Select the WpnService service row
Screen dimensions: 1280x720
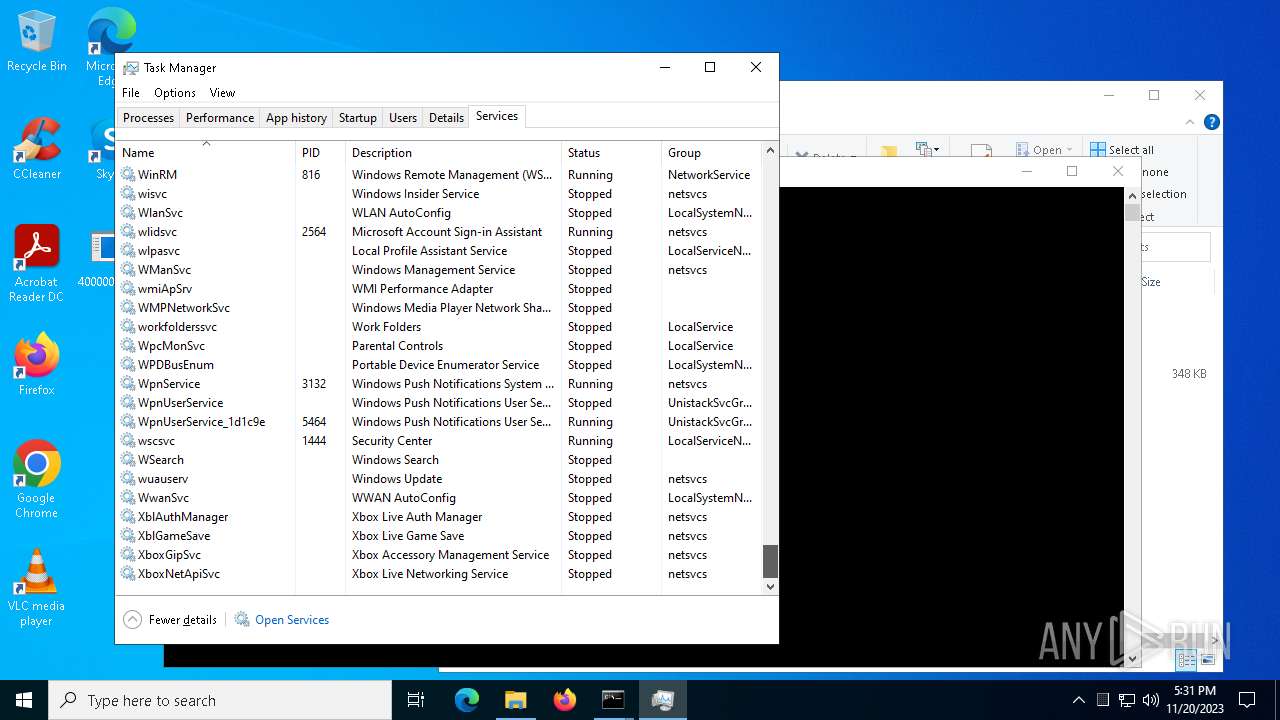click(x=439, y=384)
